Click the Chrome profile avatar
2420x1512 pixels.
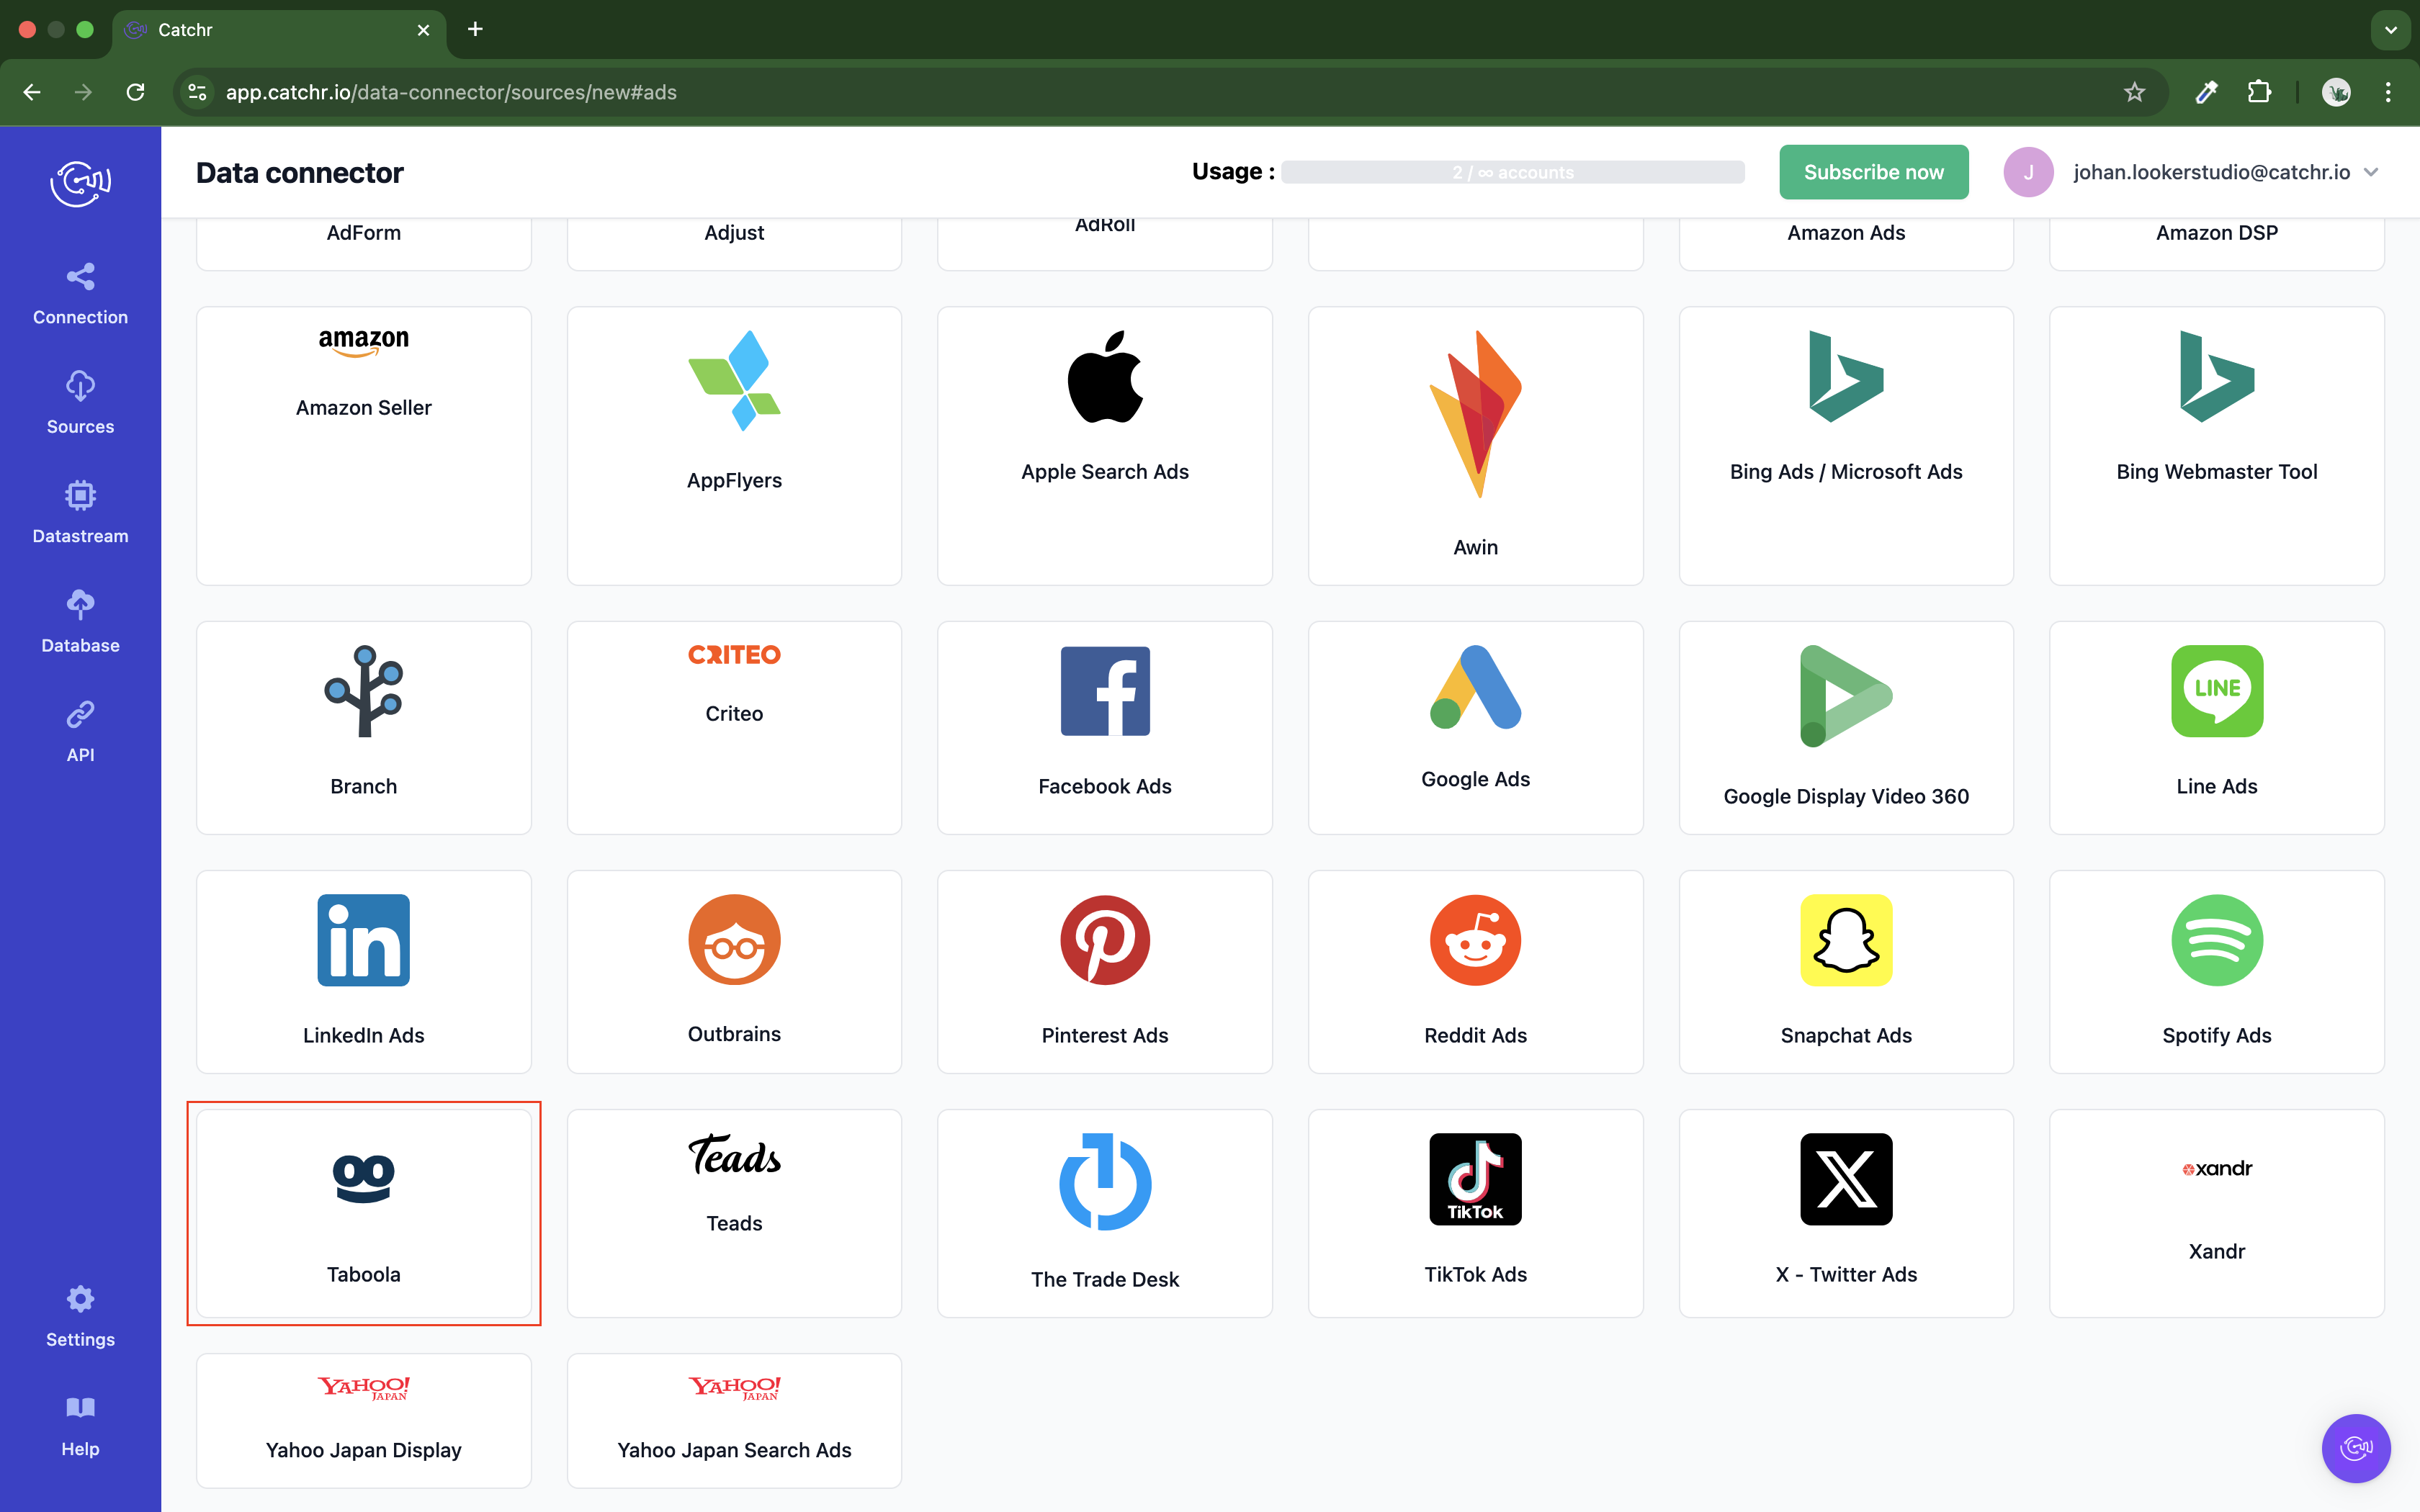(2336, 92)
